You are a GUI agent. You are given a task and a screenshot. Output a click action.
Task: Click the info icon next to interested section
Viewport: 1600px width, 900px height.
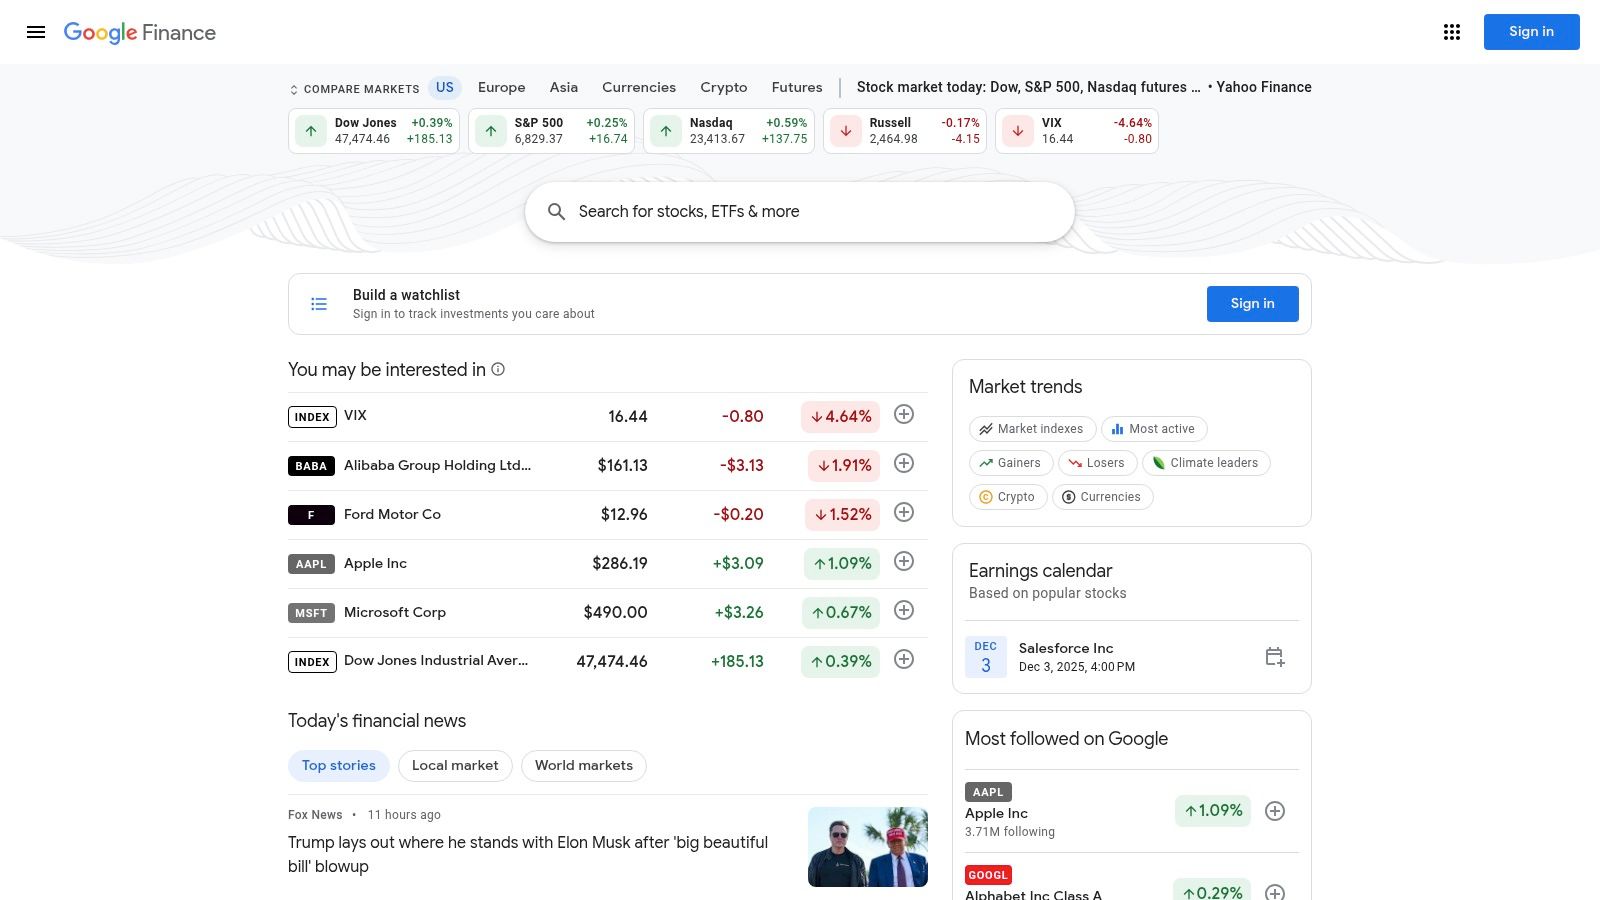pyautogui.click(x=498, y=370)
